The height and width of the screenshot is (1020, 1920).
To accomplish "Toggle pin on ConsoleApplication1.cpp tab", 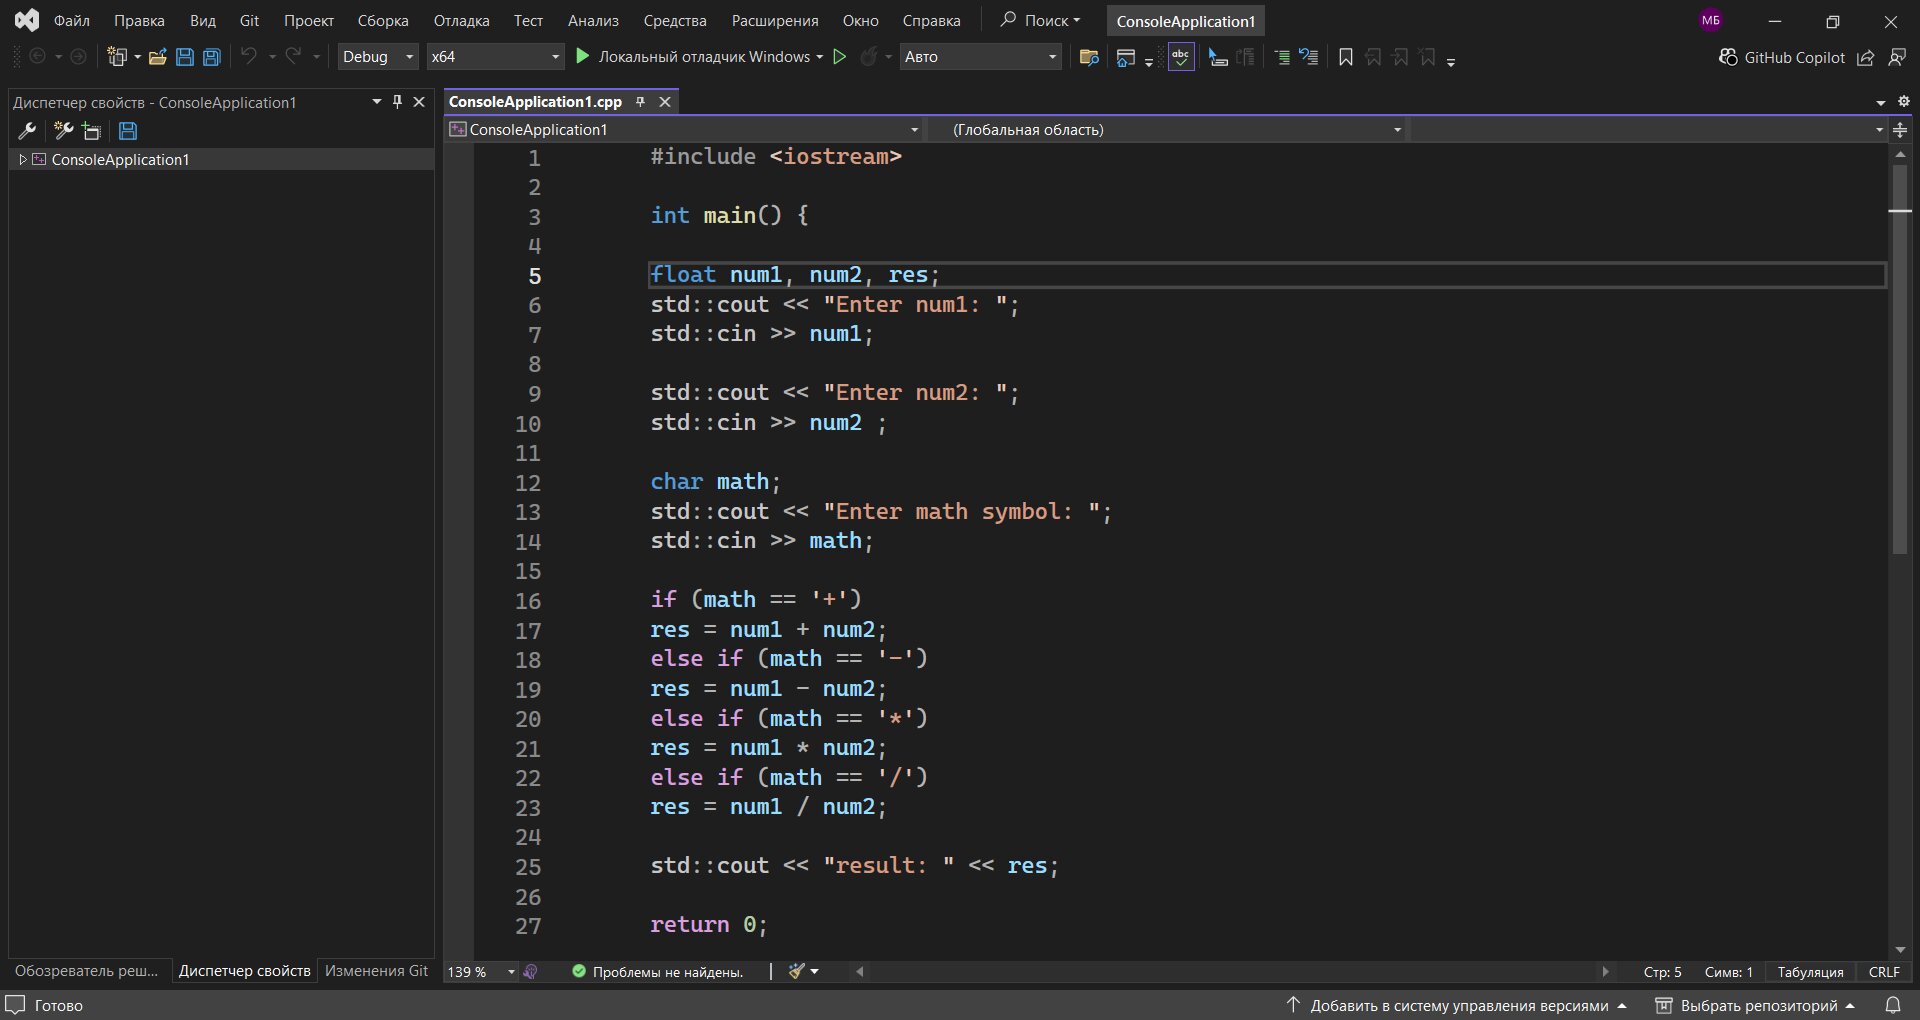I will point(640,102).
